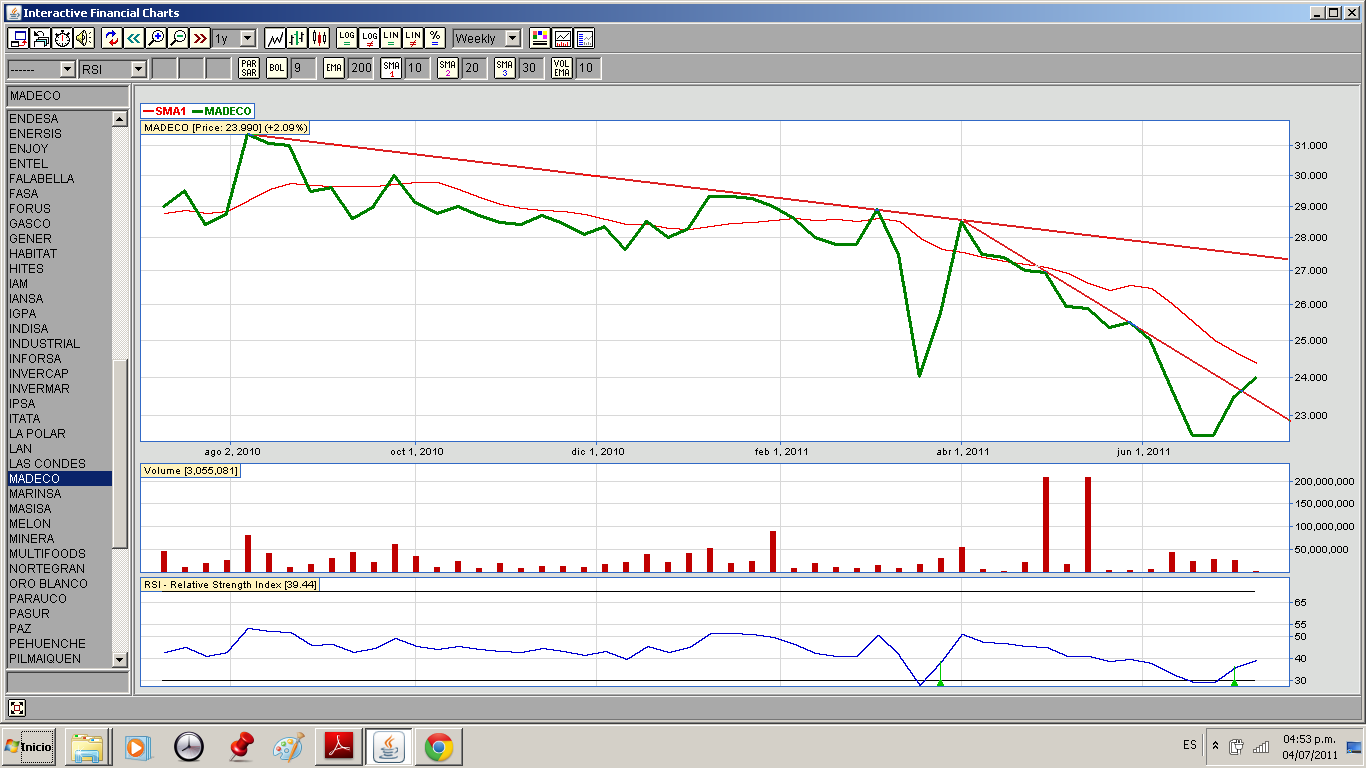This screenshot has width=1366, height=768.
Task: Click the EMA period field showing 200
Action: tap(361, 68)
